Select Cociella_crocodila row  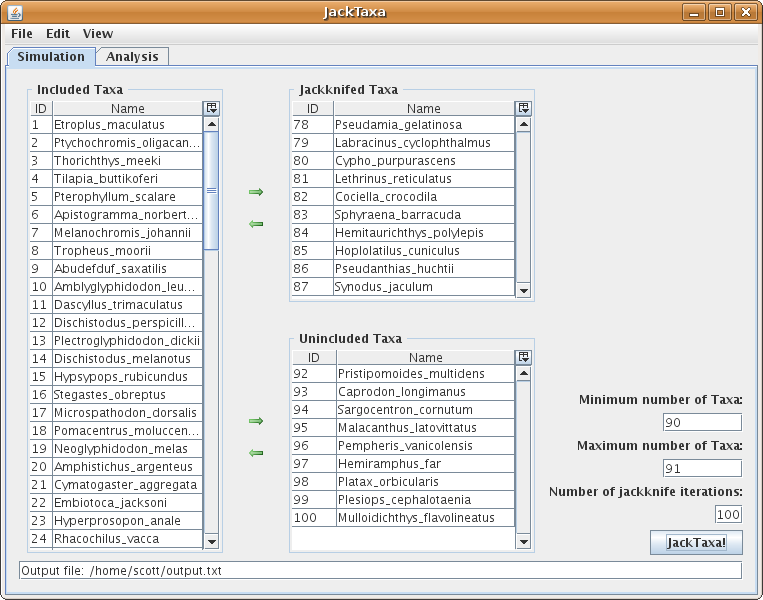[403, 197]
